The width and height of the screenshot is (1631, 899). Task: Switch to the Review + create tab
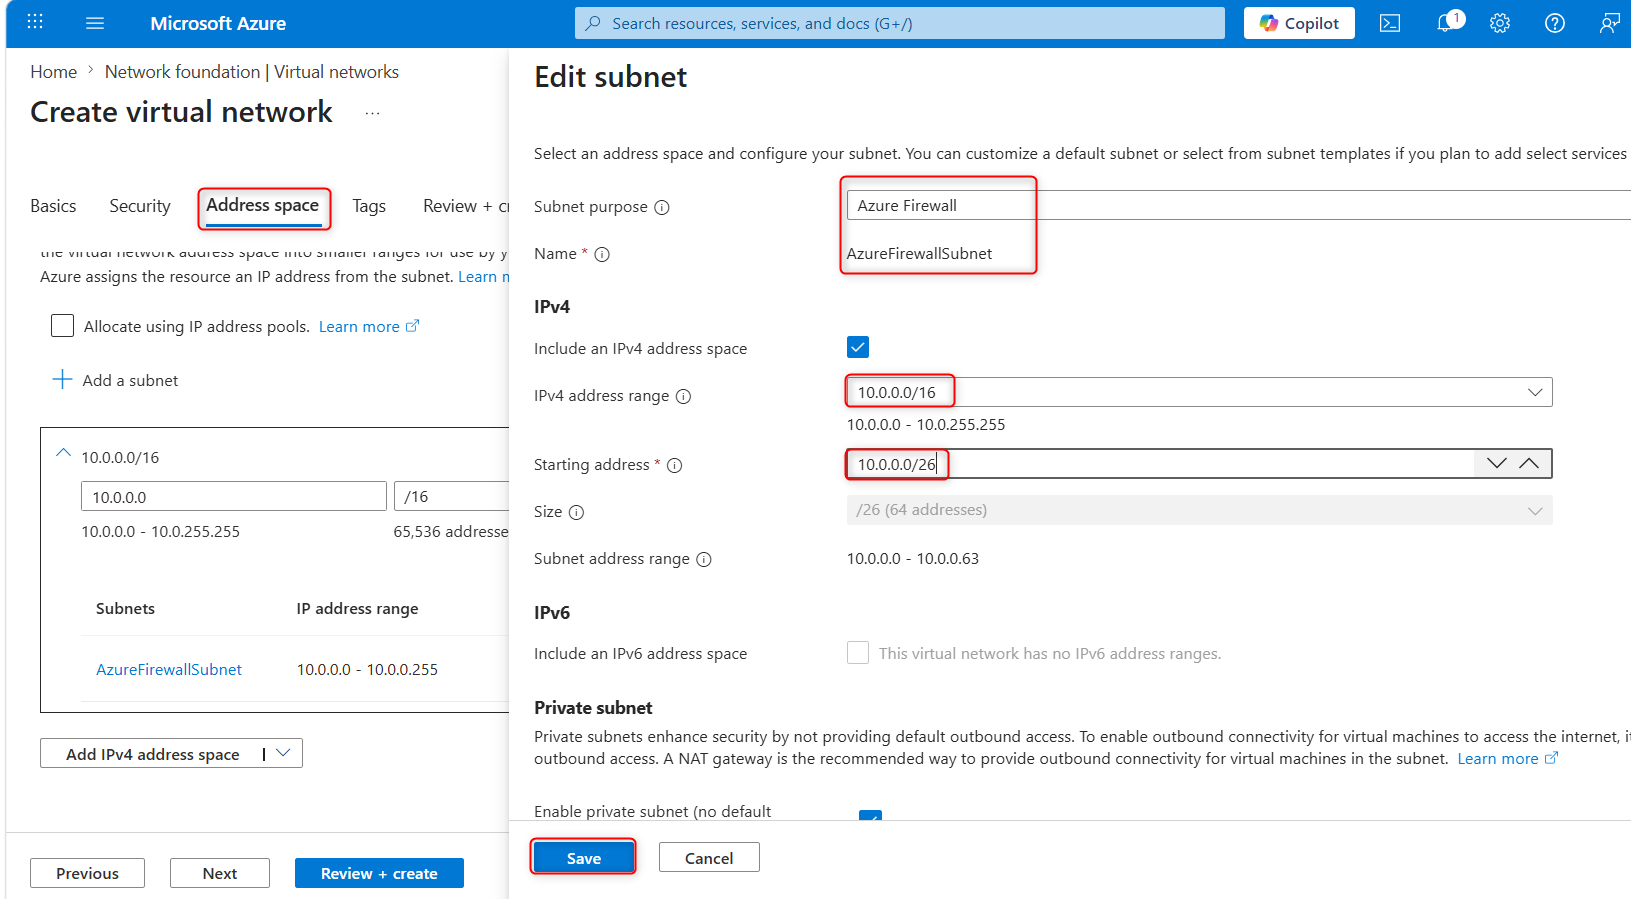(x=466, y=206)
